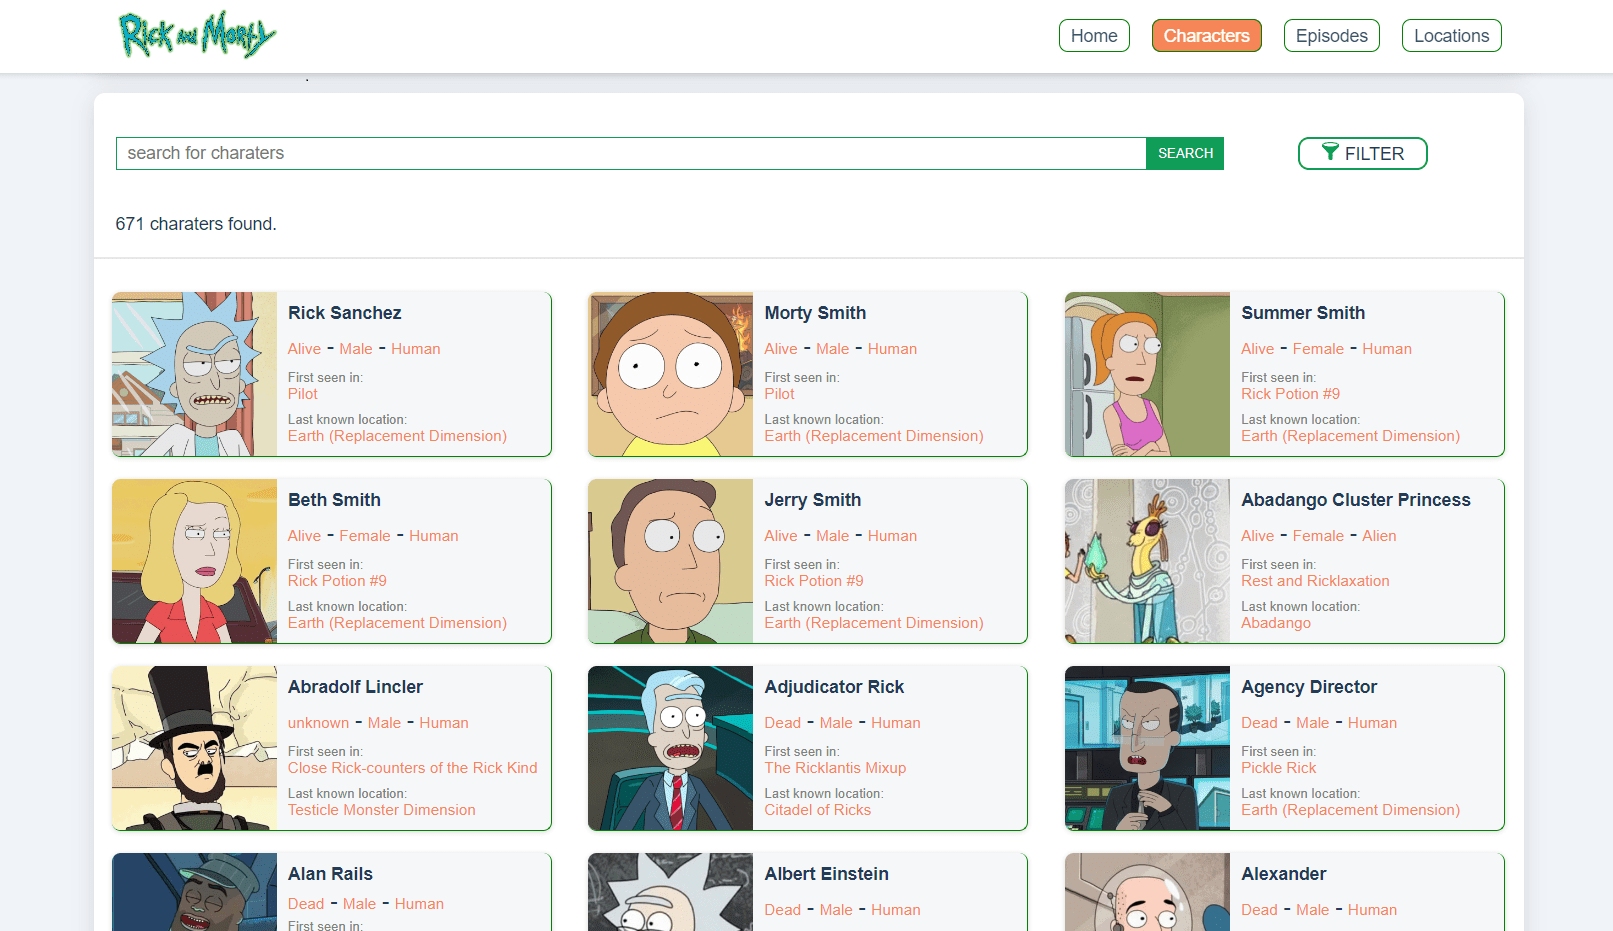Open Alan Rails' portrait image

coord(194,892)
